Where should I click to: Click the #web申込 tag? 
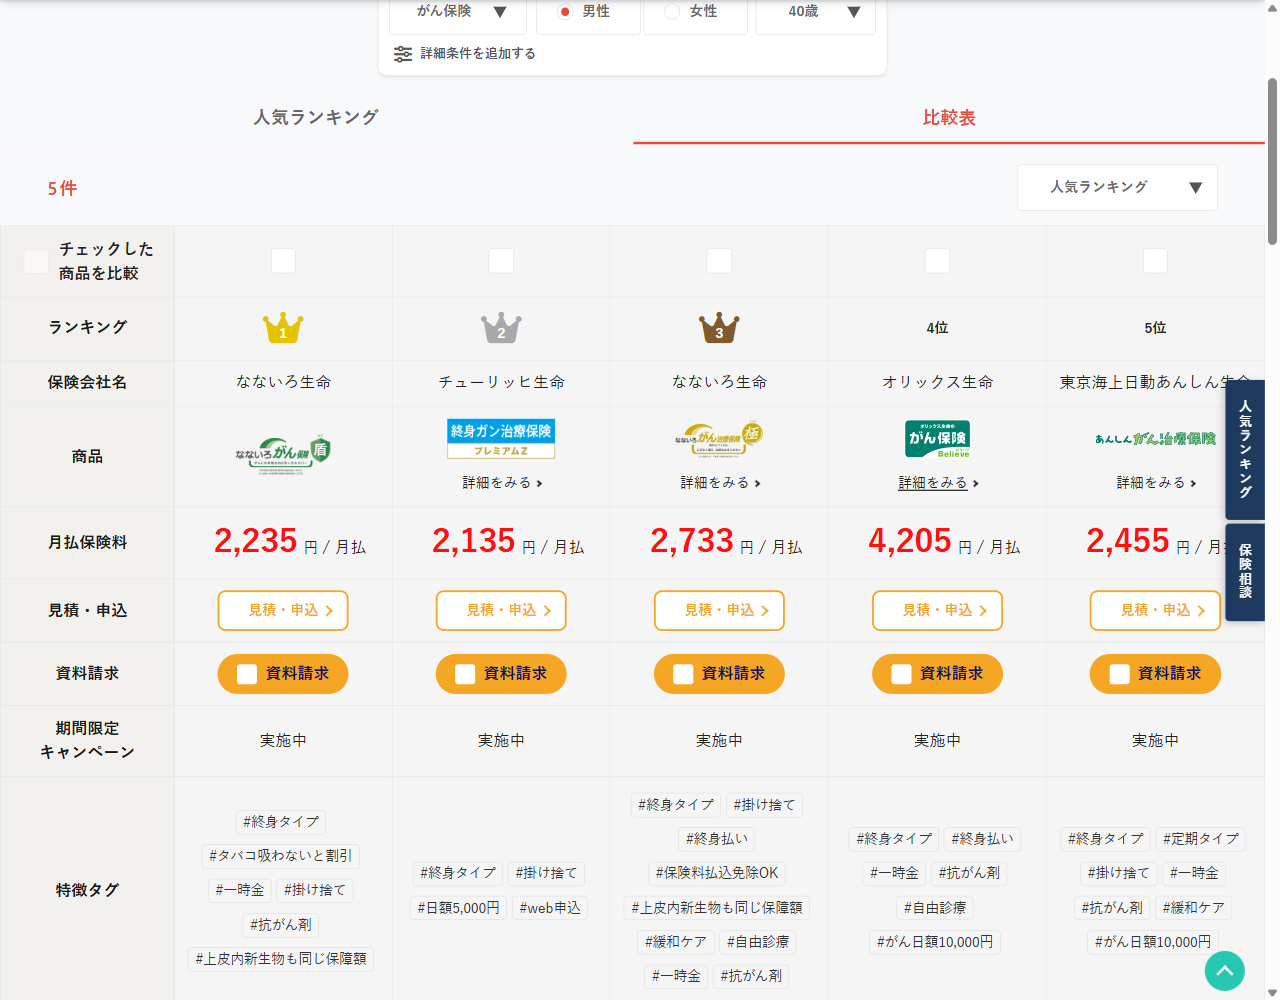(x=550, y=908)
